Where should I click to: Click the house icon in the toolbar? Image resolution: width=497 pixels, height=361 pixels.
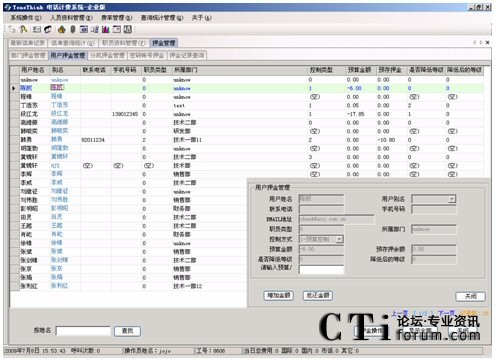[61, 29]
